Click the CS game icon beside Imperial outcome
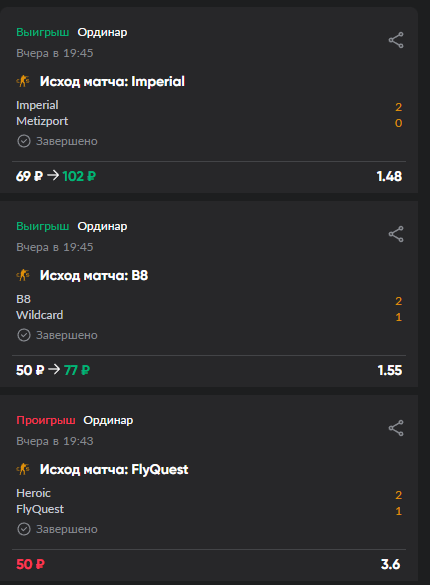Viewport: 430px width, 585px height. point(23,81)
